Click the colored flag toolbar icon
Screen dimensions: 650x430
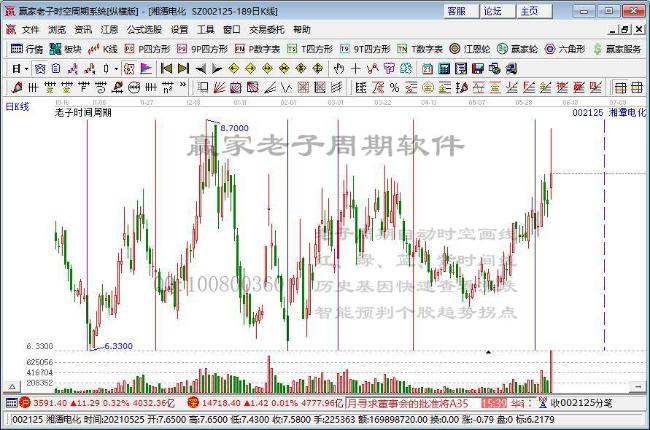pos(146,68)
